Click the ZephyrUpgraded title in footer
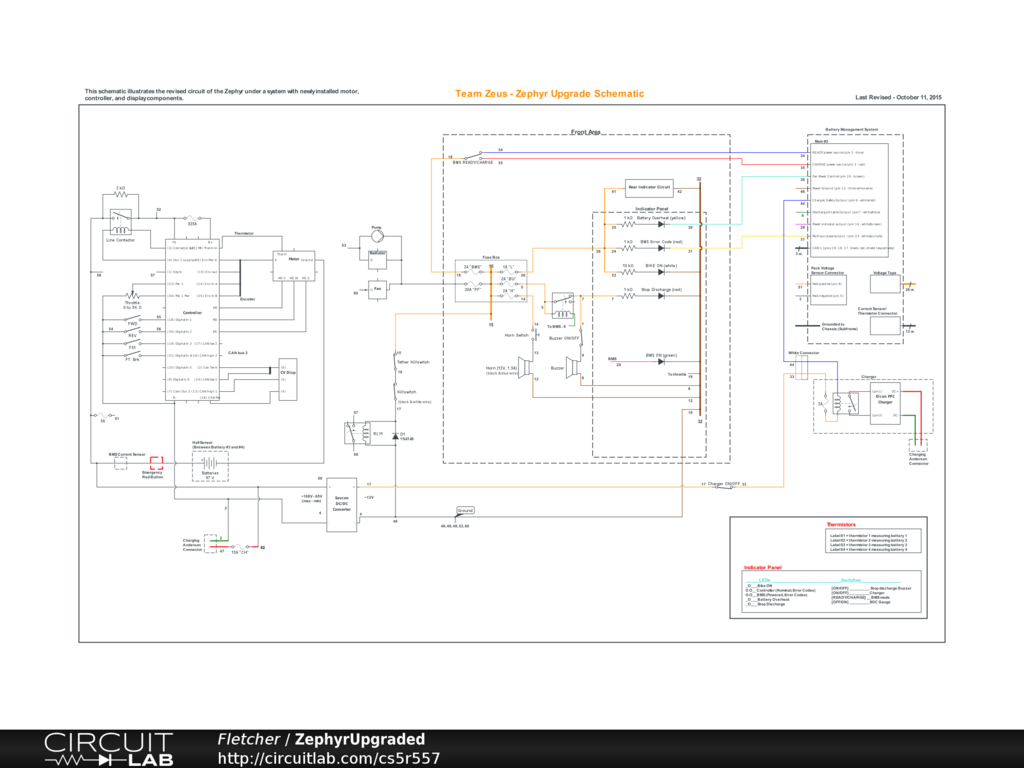The image size is (1024, 768). point(359,739)
